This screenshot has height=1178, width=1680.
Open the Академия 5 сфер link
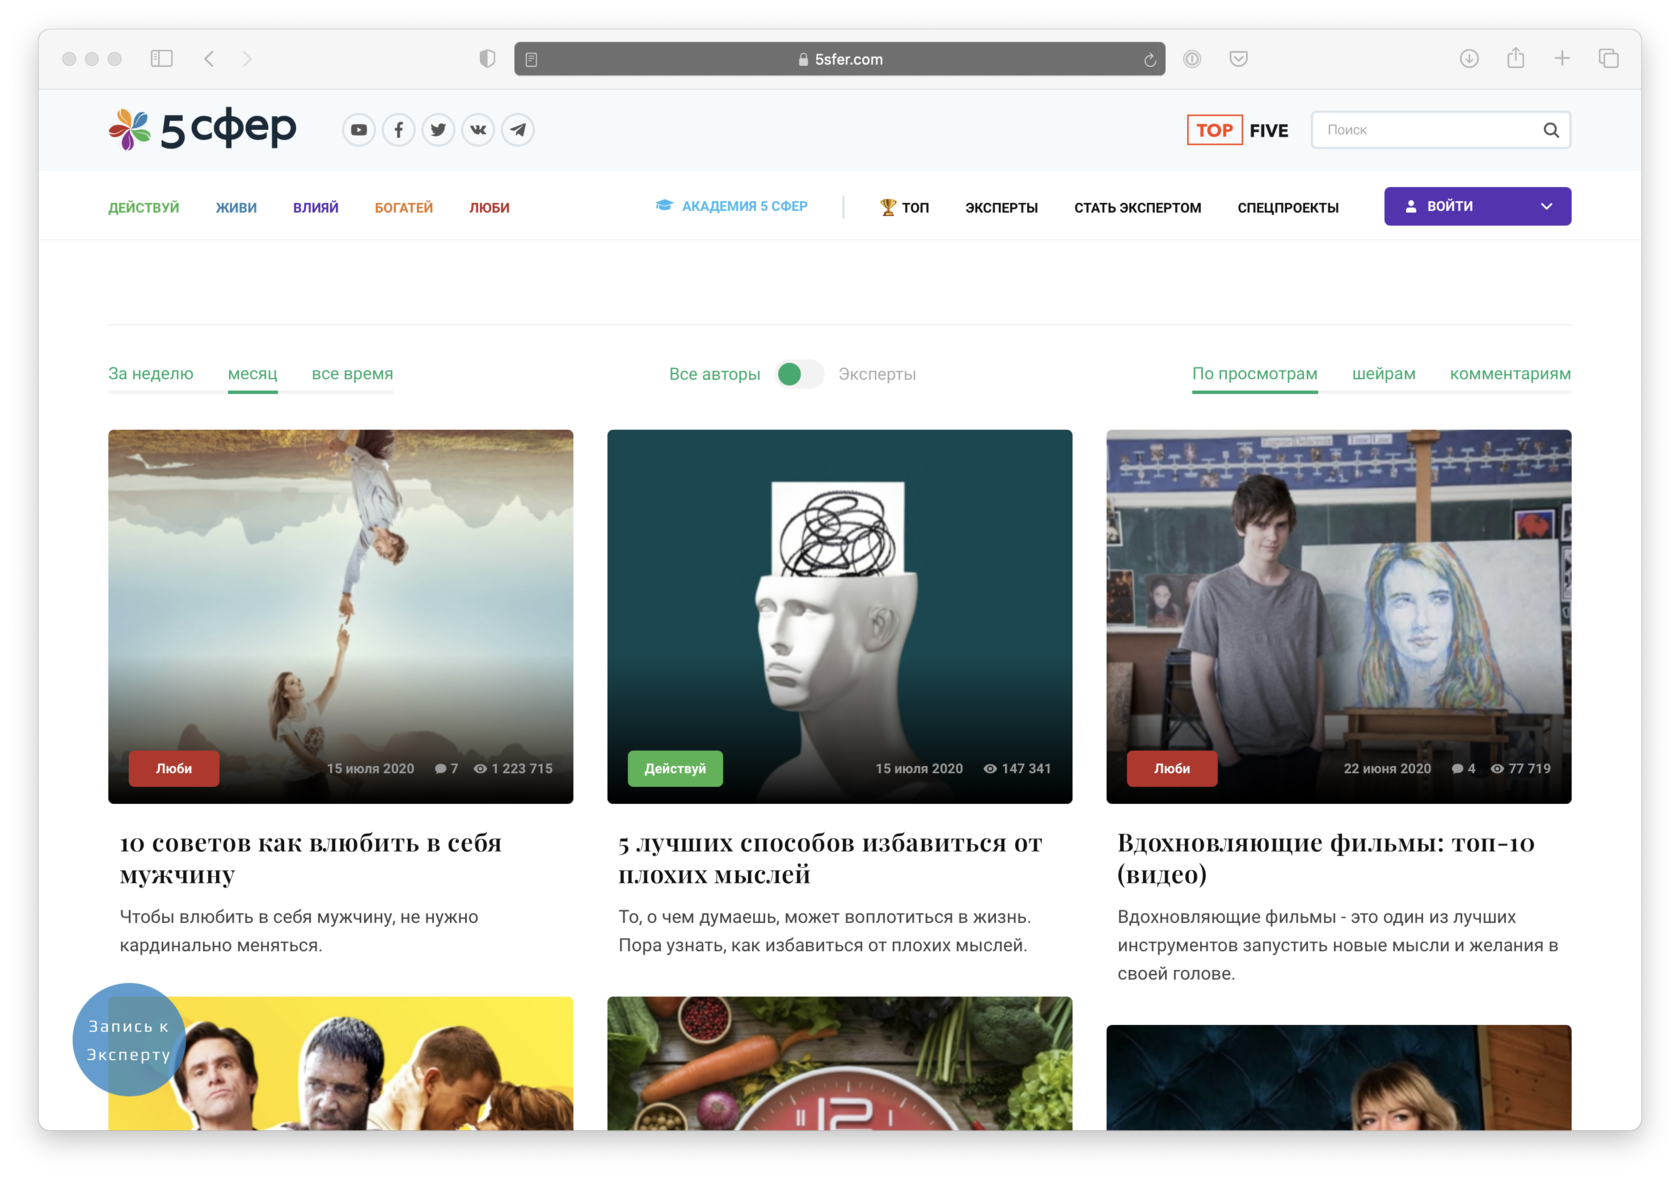click(732, 206)
